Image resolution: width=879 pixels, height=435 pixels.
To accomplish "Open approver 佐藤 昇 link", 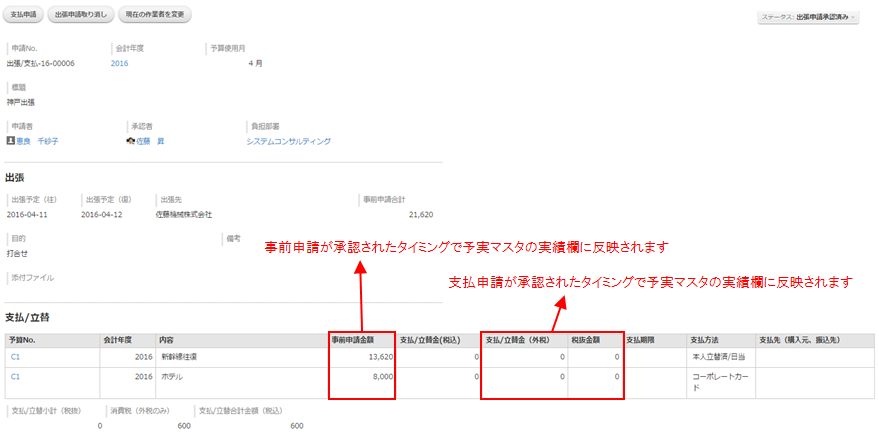I will point(150,141).
